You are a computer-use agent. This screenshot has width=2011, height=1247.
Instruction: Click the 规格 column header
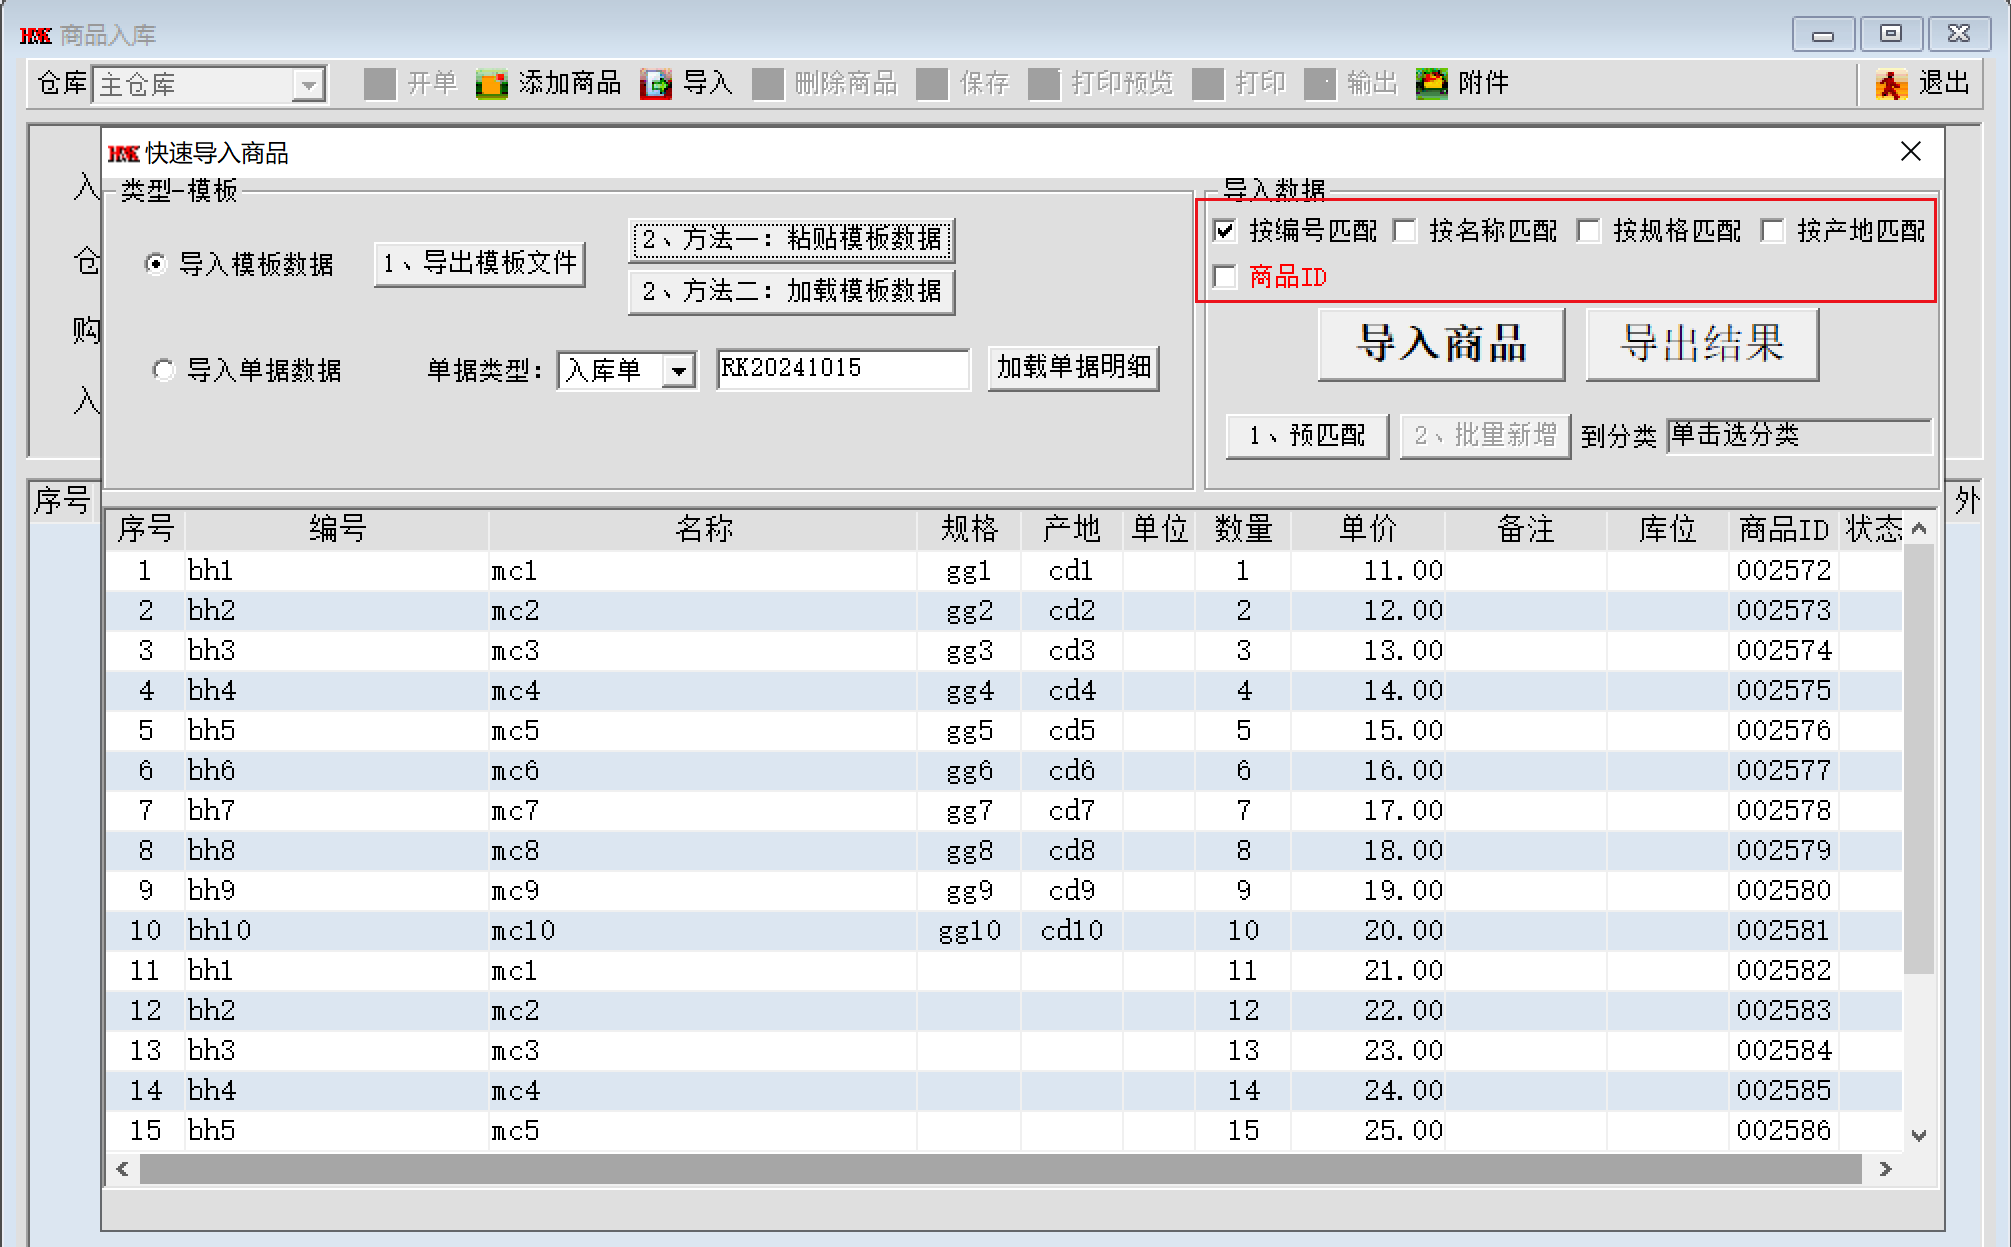tap(969, 528)
